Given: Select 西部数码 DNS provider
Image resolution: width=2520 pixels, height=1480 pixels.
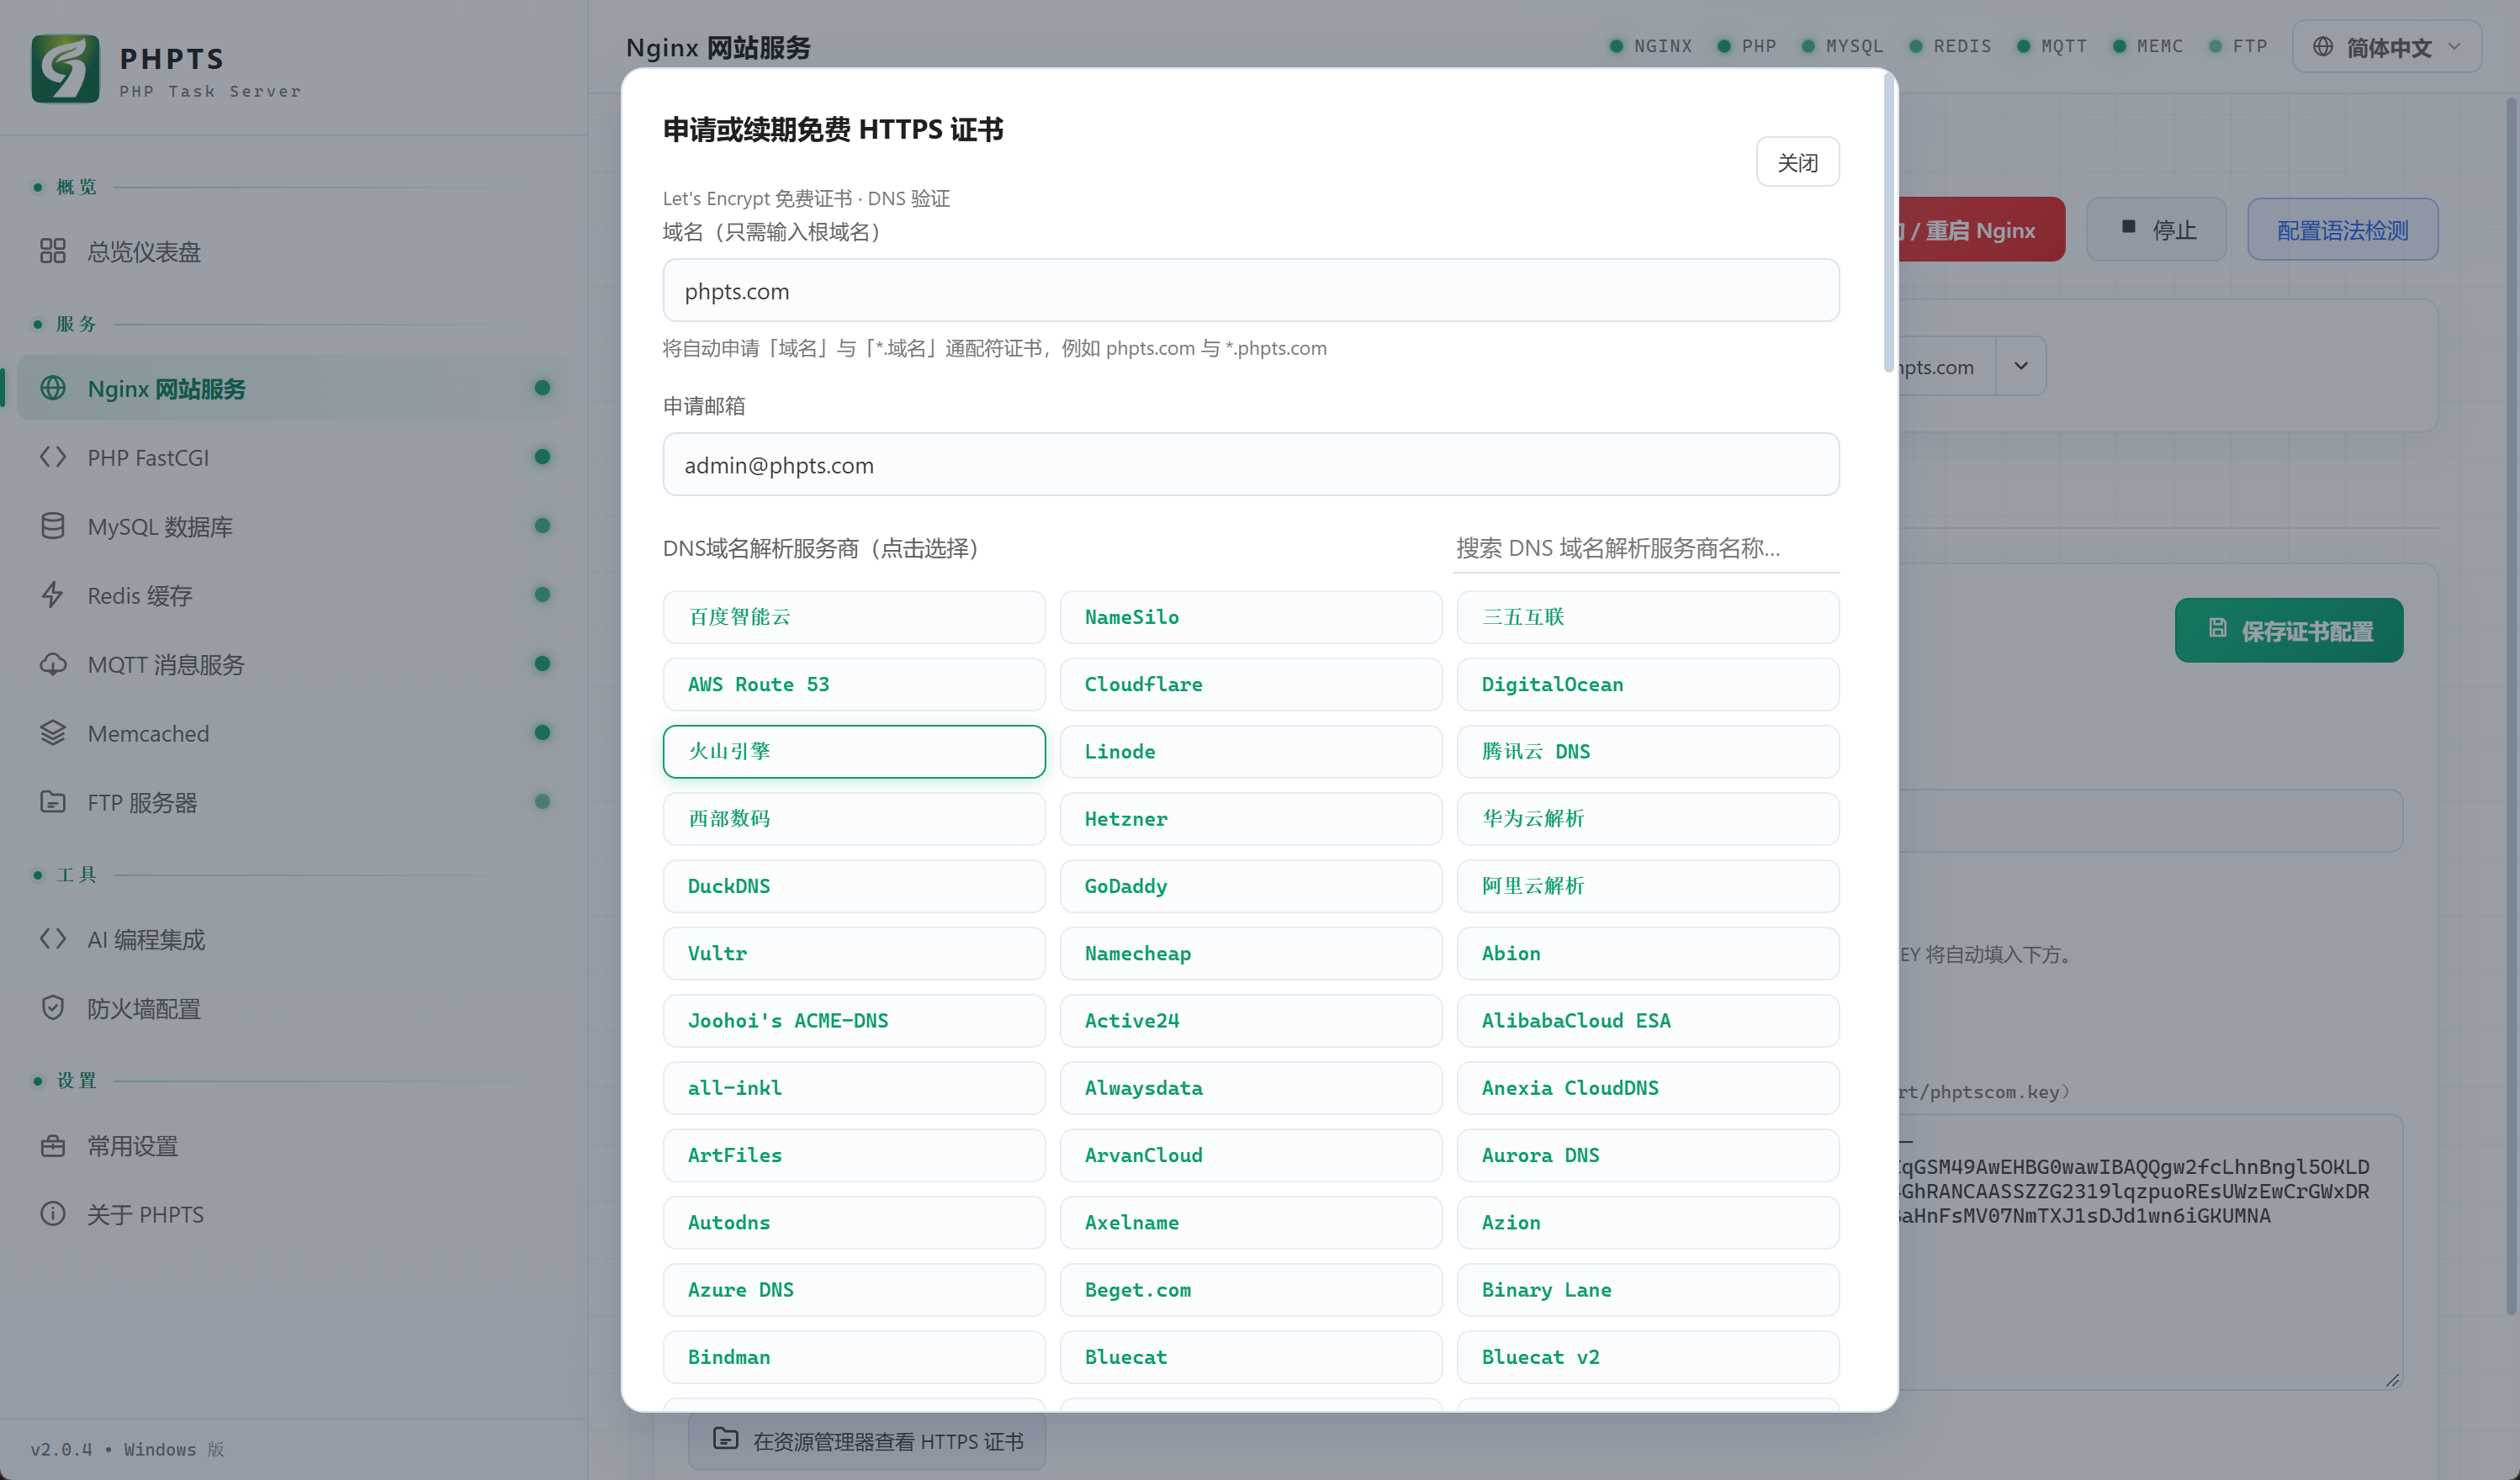Looking at the screenshot, I should click(x=854, y=818).
